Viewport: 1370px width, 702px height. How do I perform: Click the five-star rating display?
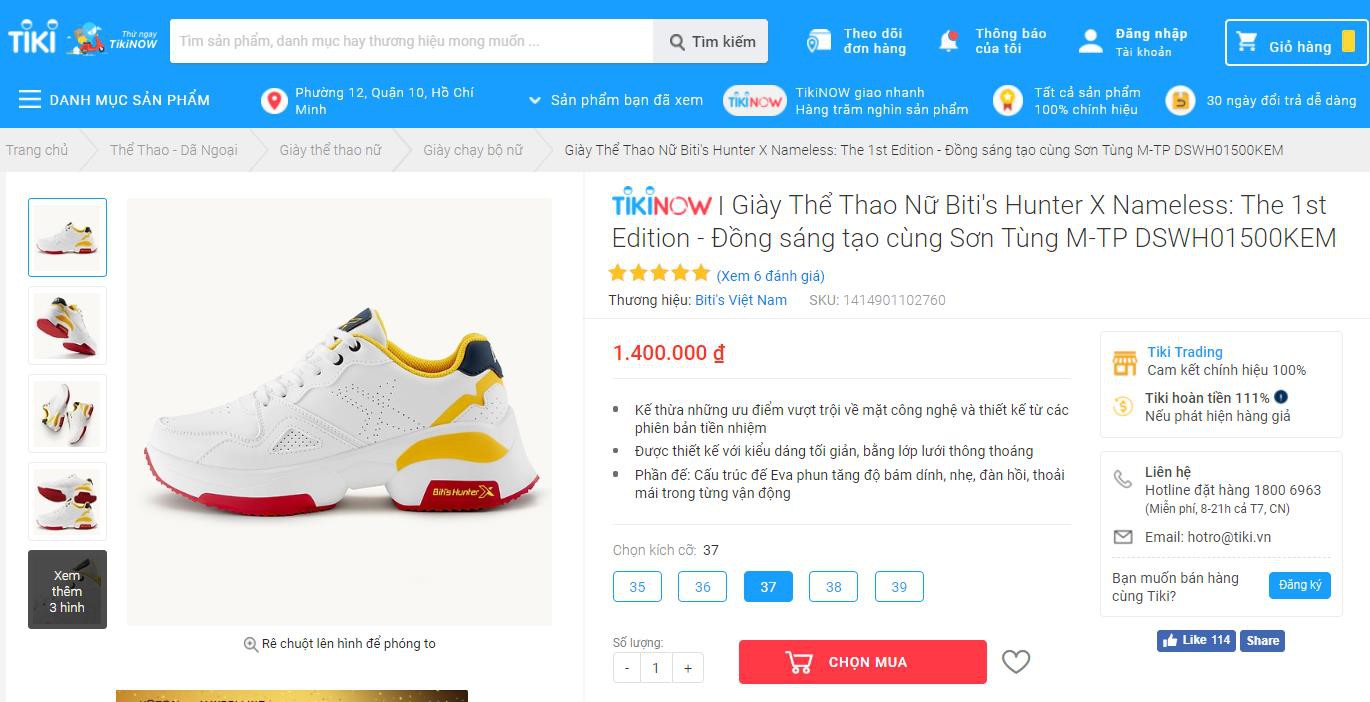tap(659, 273)
